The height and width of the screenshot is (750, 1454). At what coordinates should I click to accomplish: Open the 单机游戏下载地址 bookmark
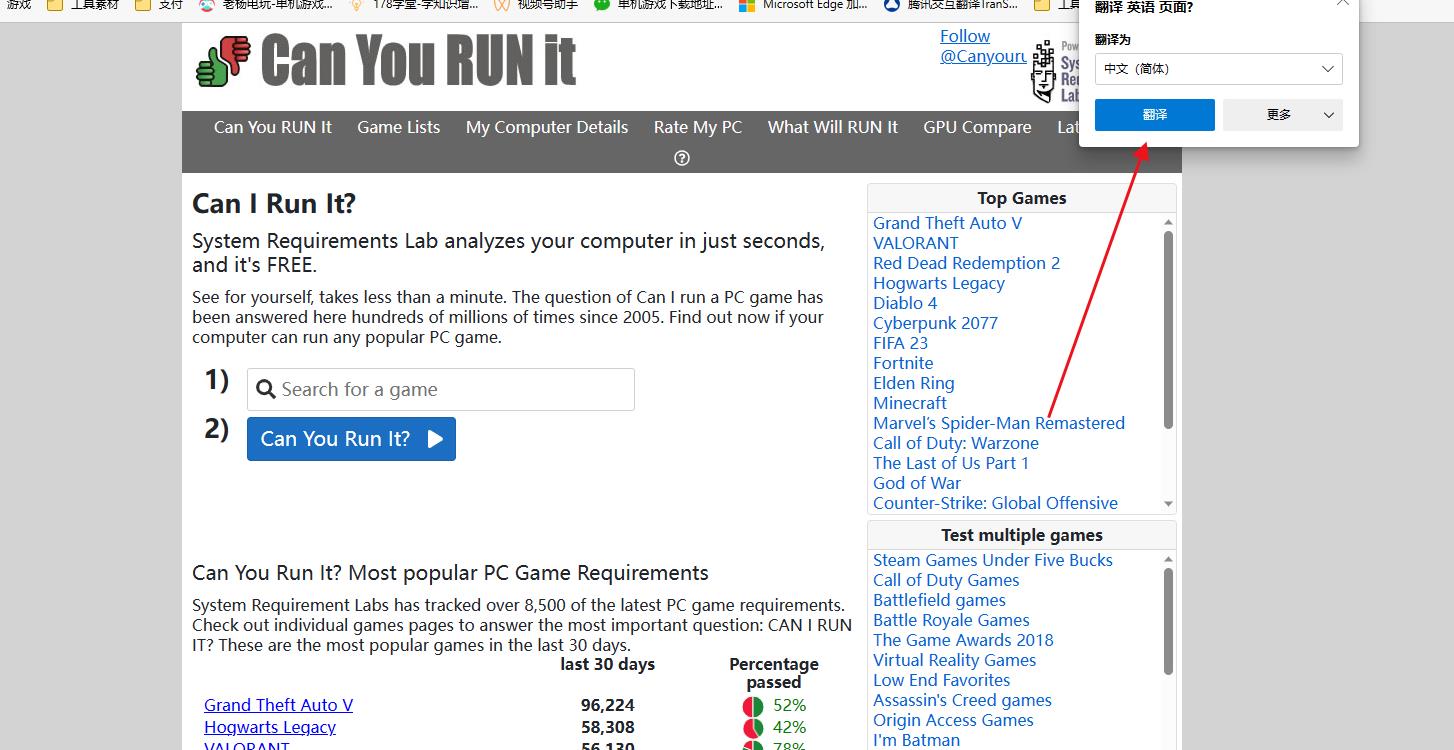coord(659,5)
